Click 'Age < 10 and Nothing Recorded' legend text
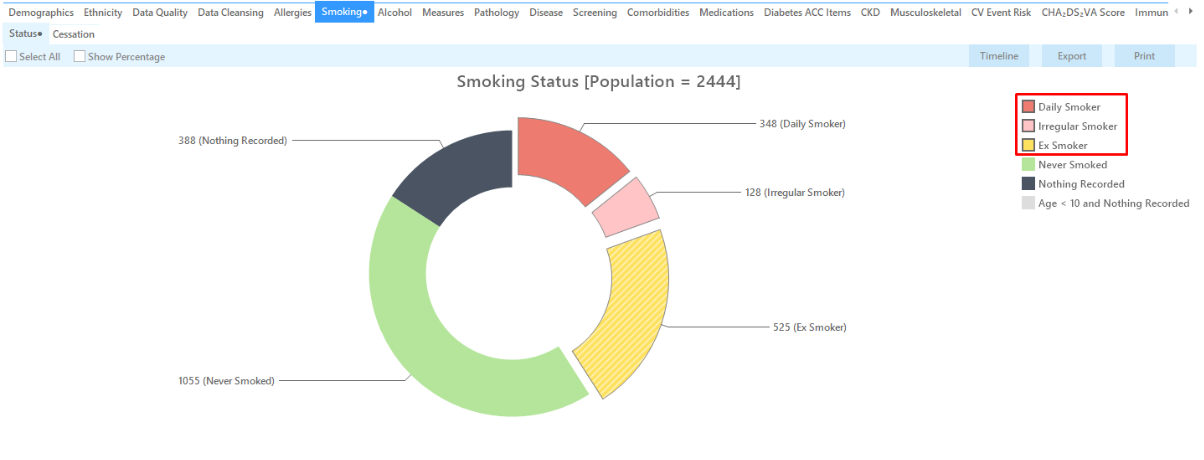The width and height of the screenshot is (1204, 460). pyautogui.click(x=1114, y=203)
